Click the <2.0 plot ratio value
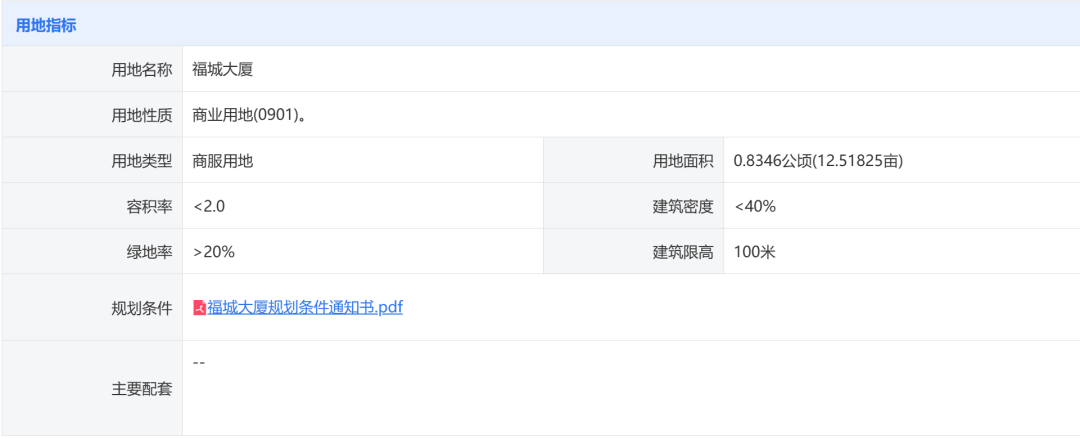 [x=209, y=207]
